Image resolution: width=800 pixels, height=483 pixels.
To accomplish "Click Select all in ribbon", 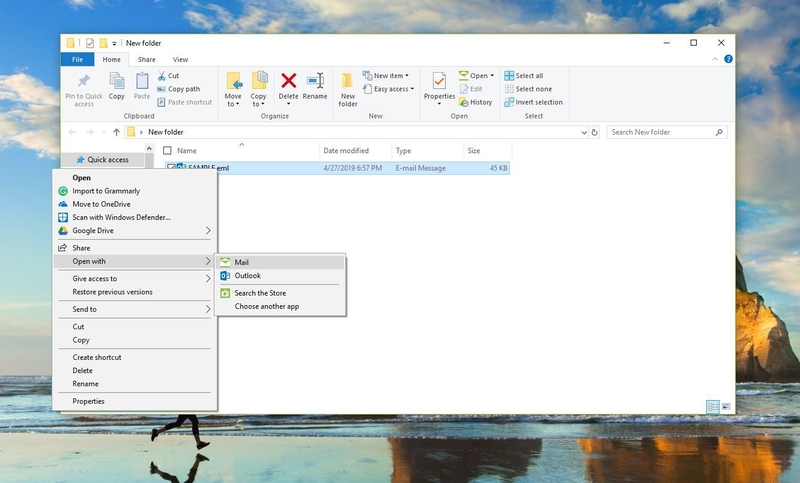I will click(x=524, y=75).
